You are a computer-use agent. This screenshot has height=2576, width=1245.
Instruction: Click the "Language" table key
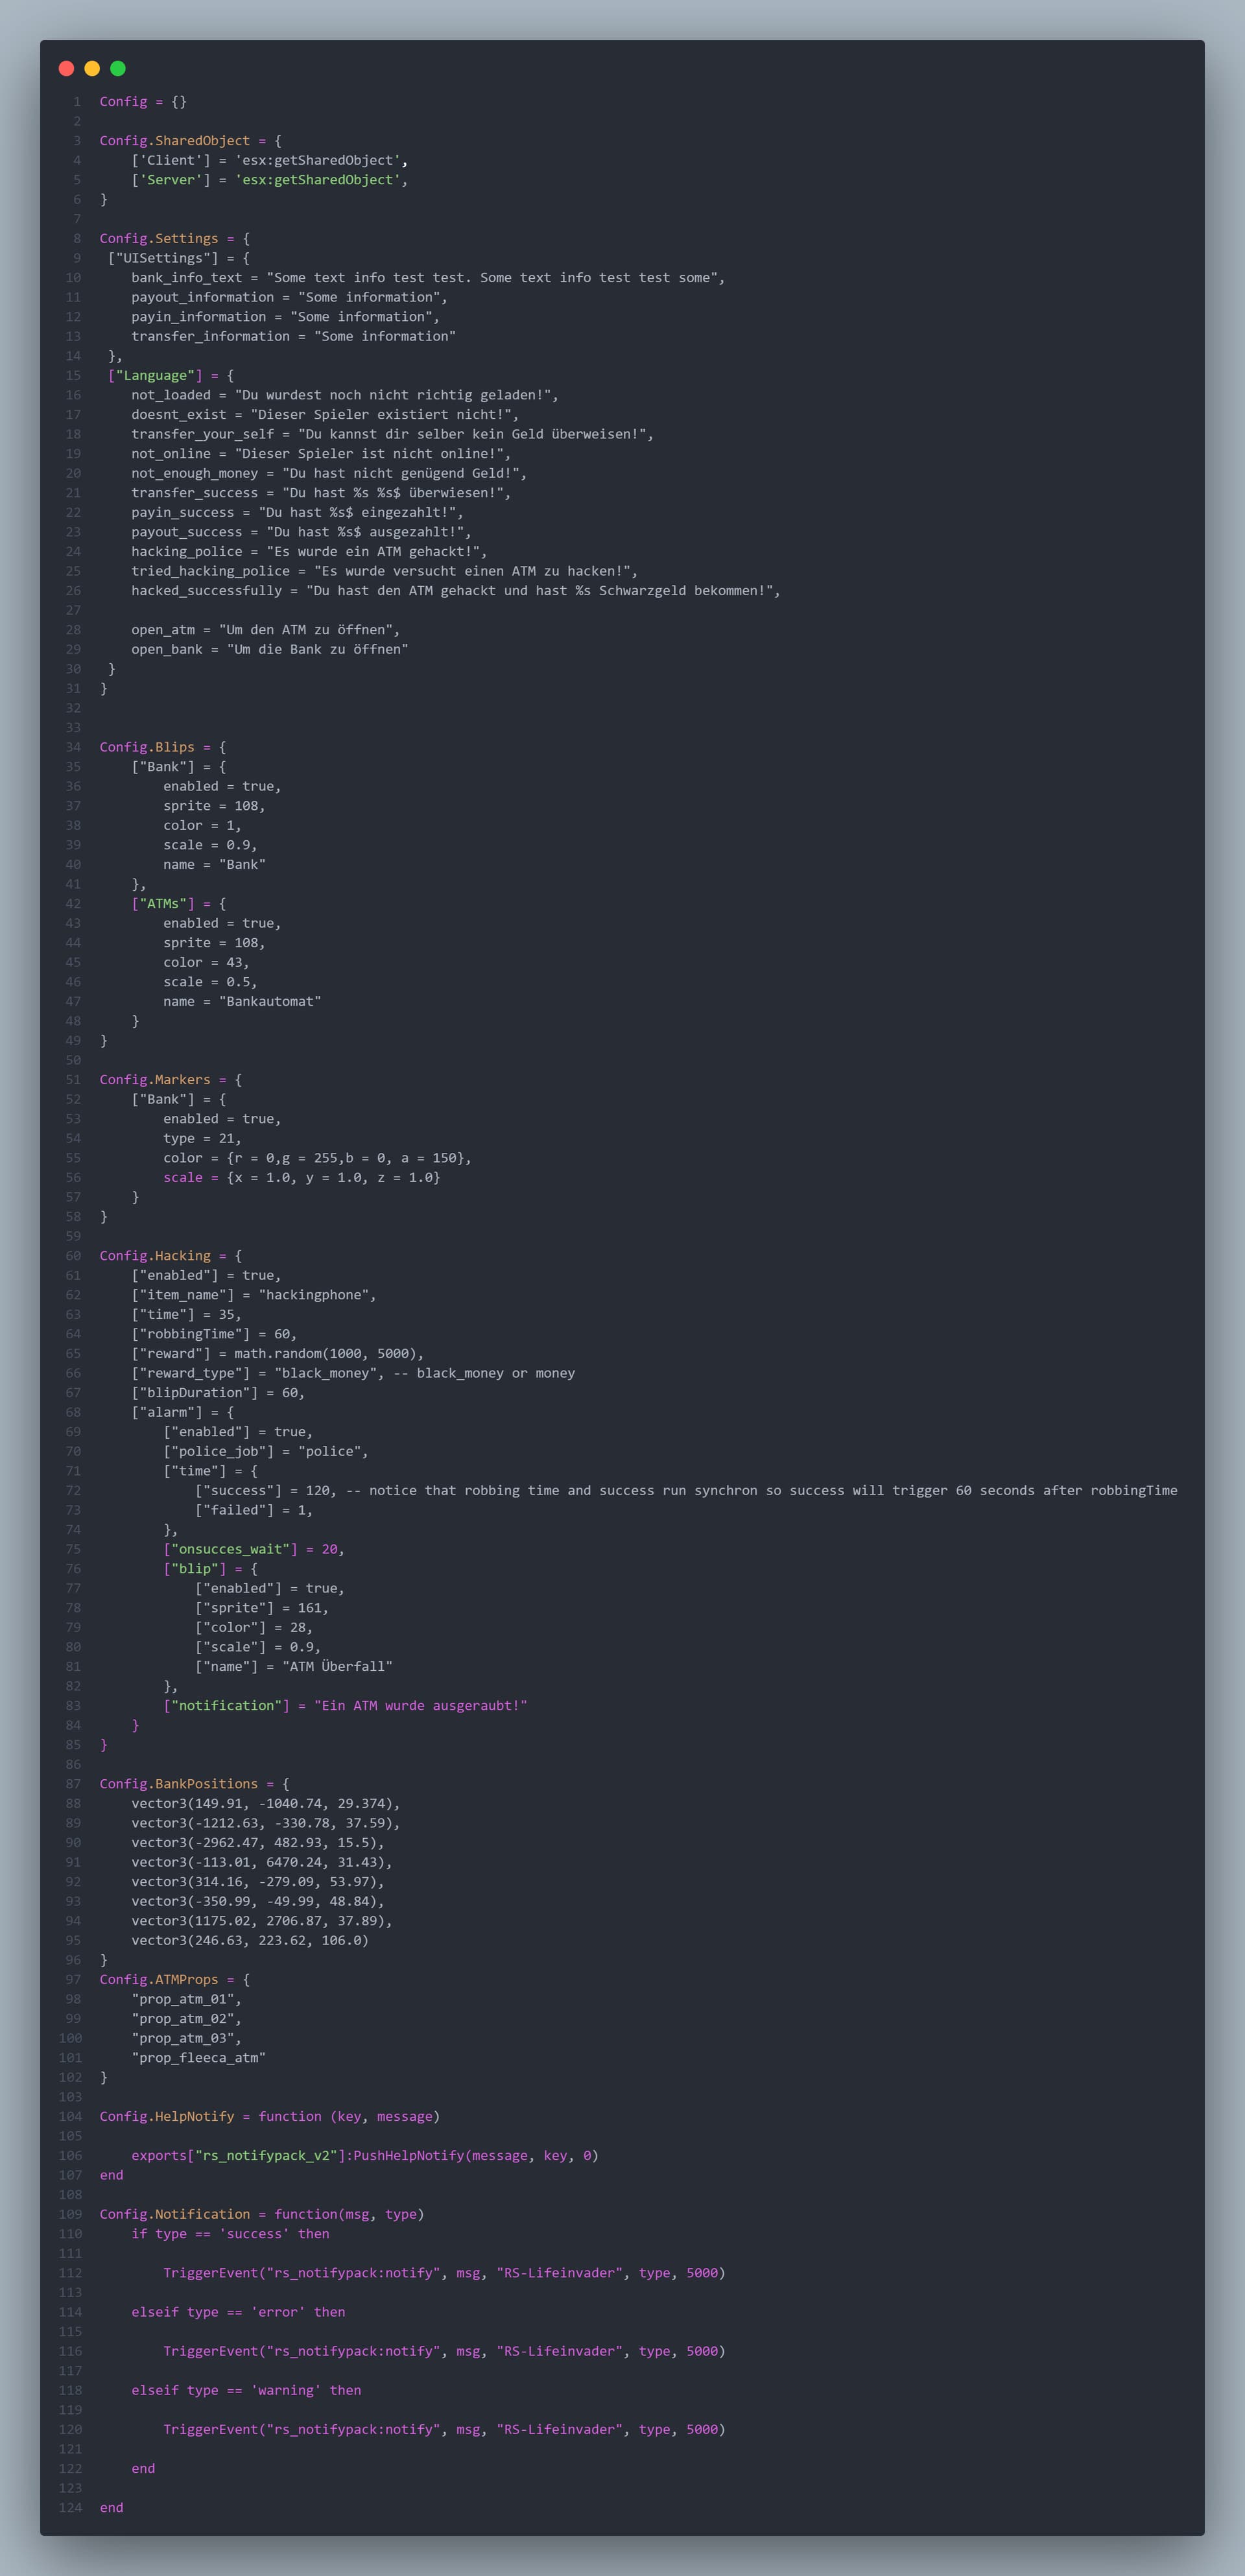(155, 376)
